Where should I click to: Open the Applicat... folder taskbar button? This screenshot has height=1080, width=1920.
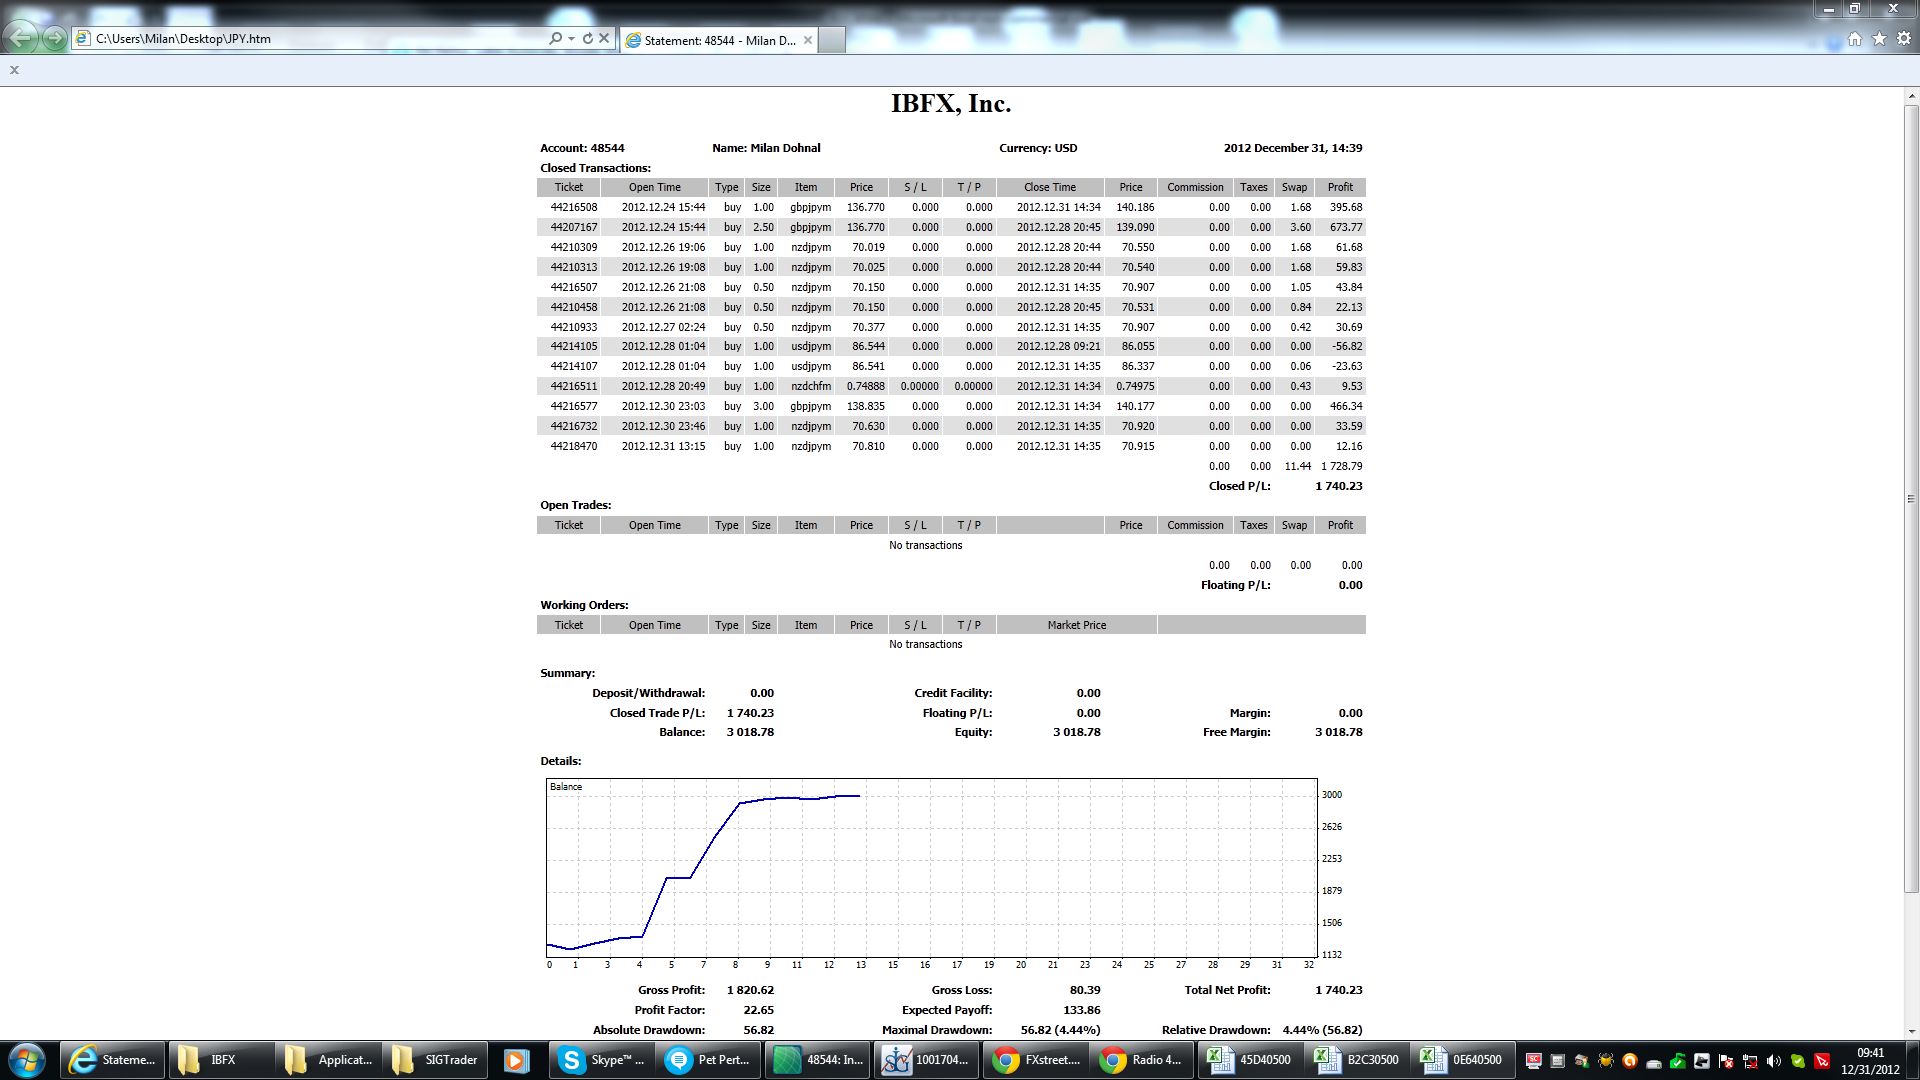(x=328, y=1060)
